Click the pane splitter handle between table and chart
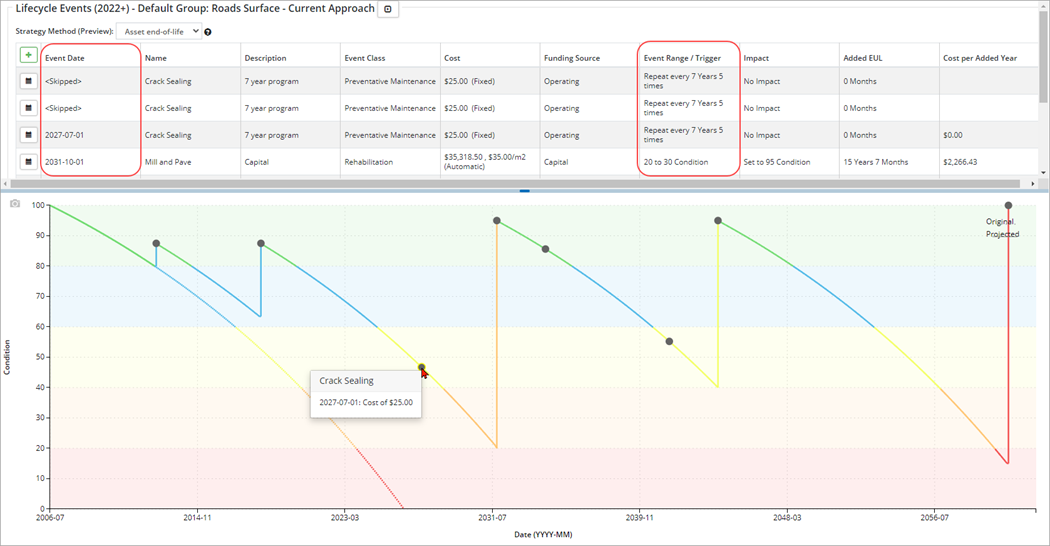The height and width of the screenshot is (546, 1050). (524, 191)
